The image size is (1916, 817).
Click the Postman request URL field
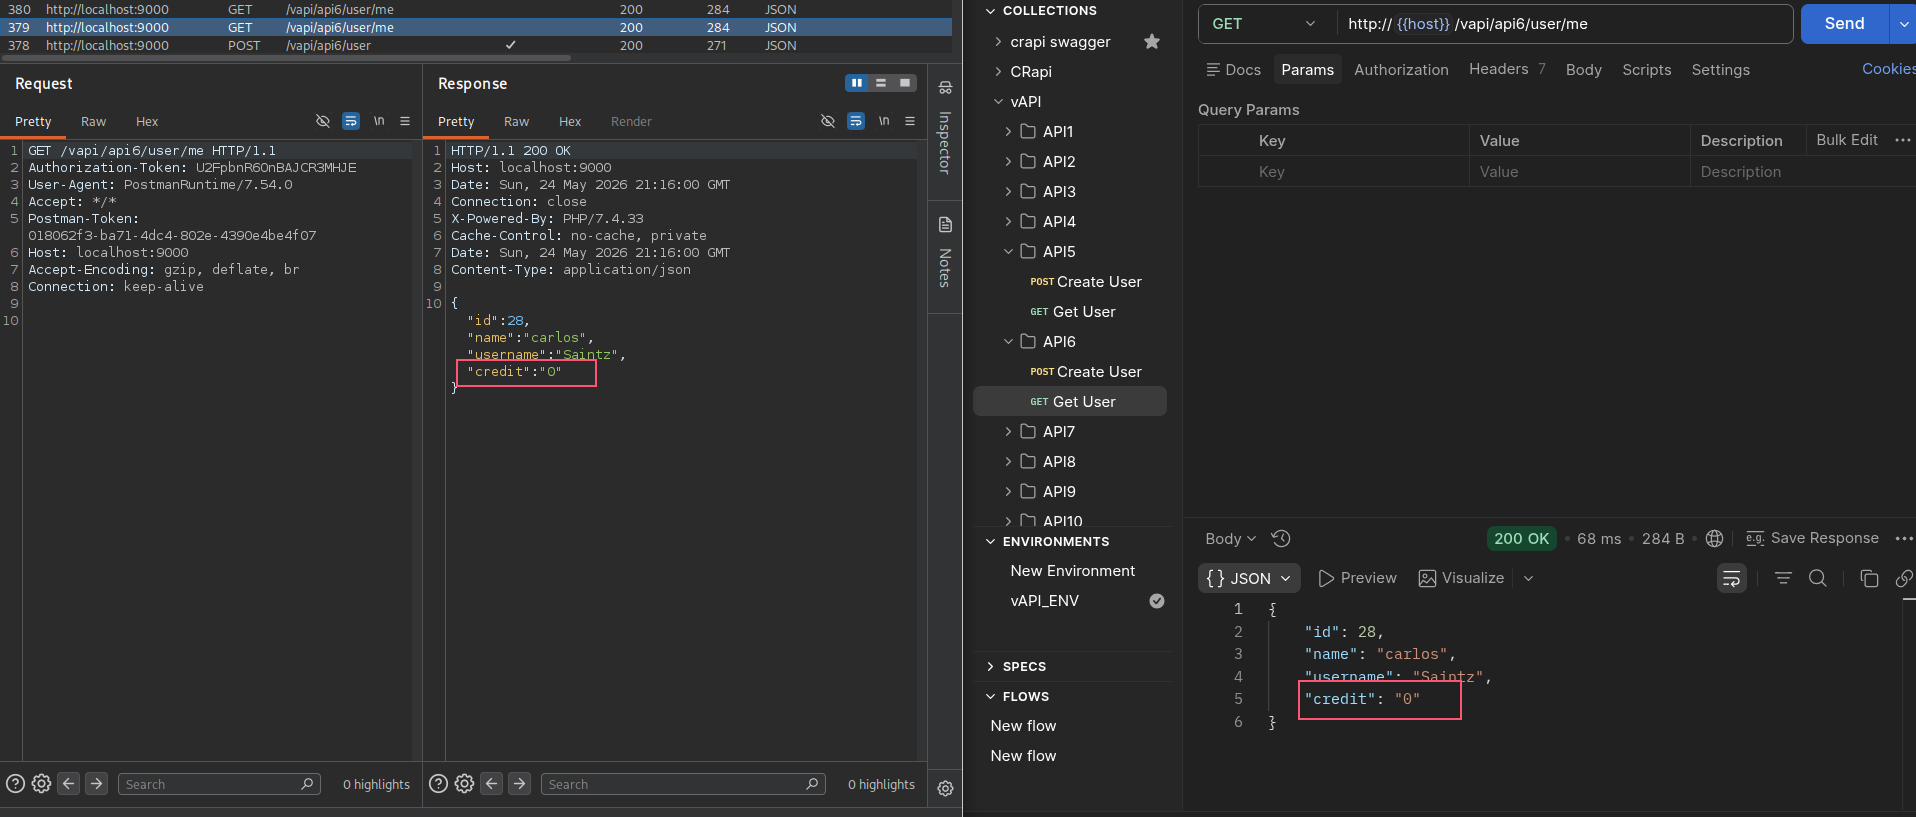pyautogui.click(x=1564, y=24)
